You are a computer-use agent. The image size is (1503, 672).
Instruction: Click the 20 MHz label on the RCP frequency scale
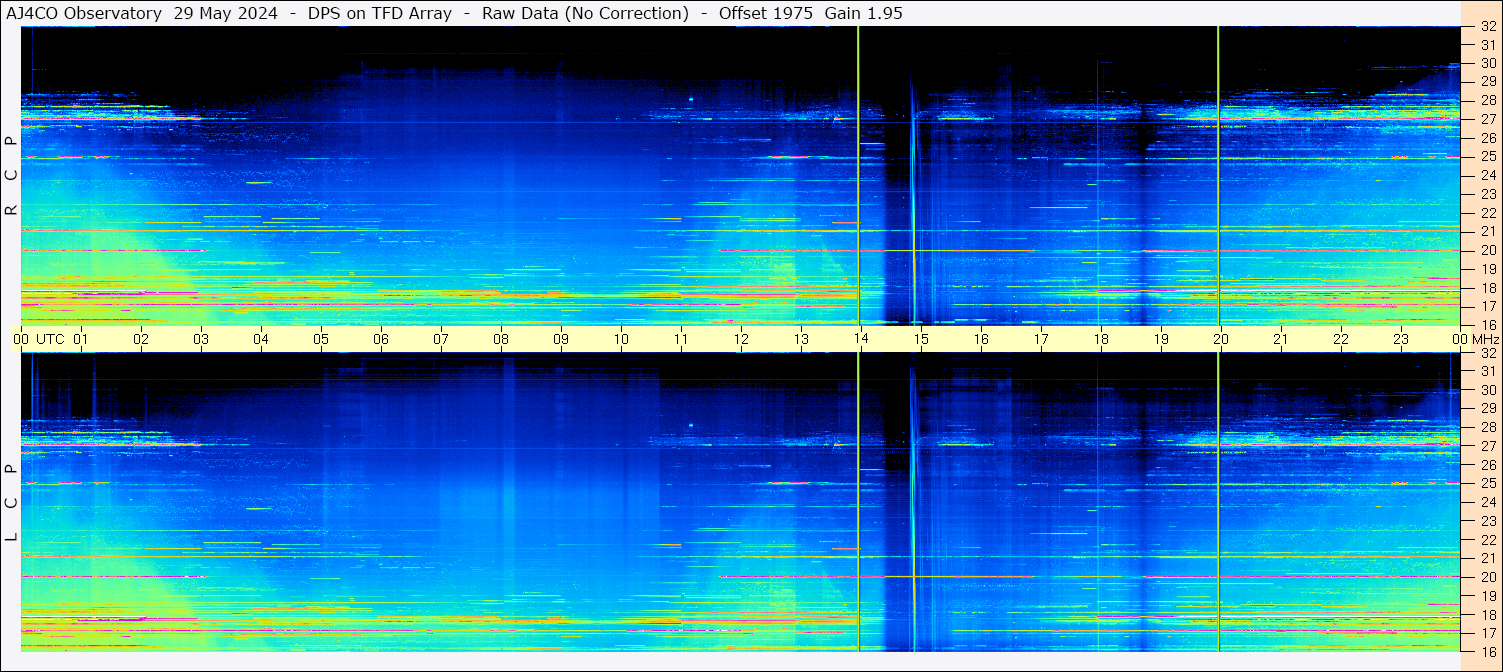[1487, 250]
